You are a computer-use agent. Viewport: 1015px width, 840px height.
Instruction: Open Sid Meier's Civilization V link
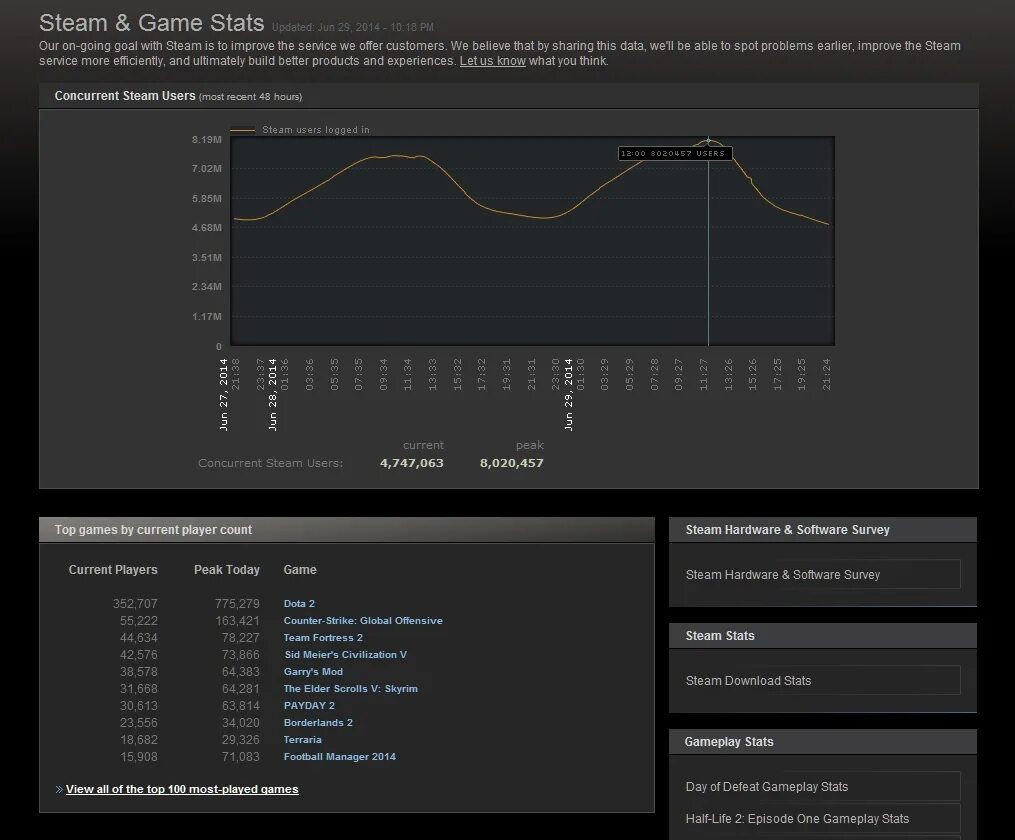coord(346,654)
